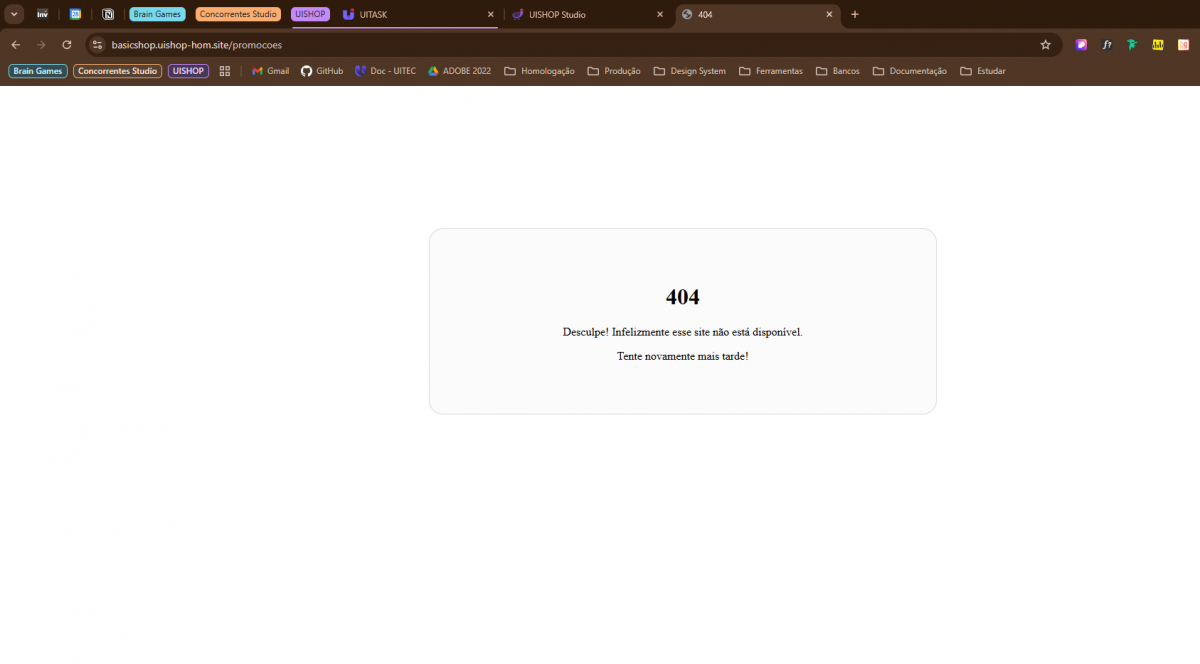Click the pinned calendar tab icon
This screenshot has height=664, width=1200.
click(75, 15)
